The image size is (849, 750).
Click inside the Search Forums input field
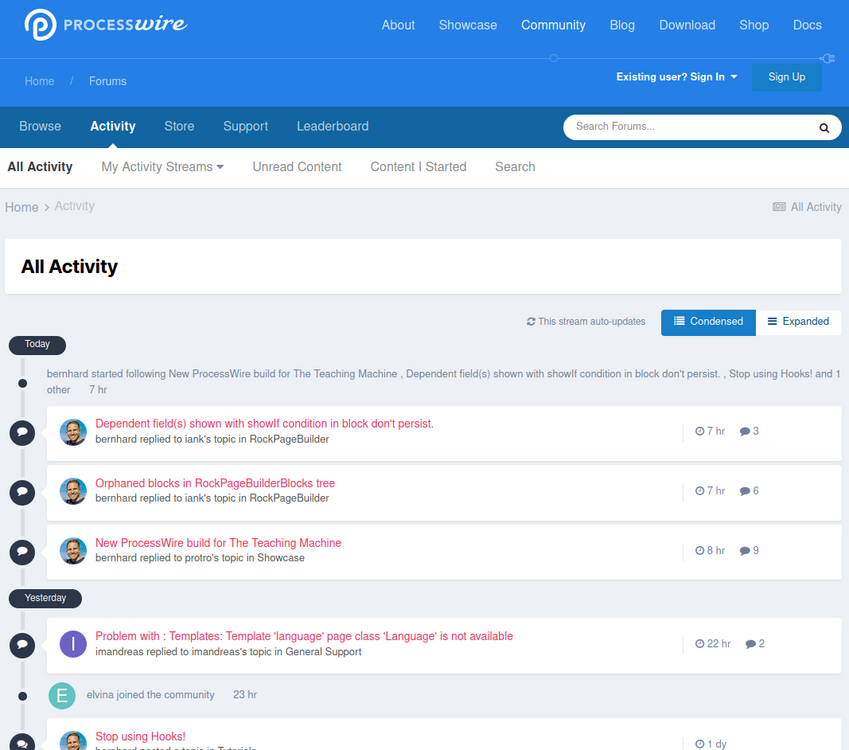(x=680, y=128)
